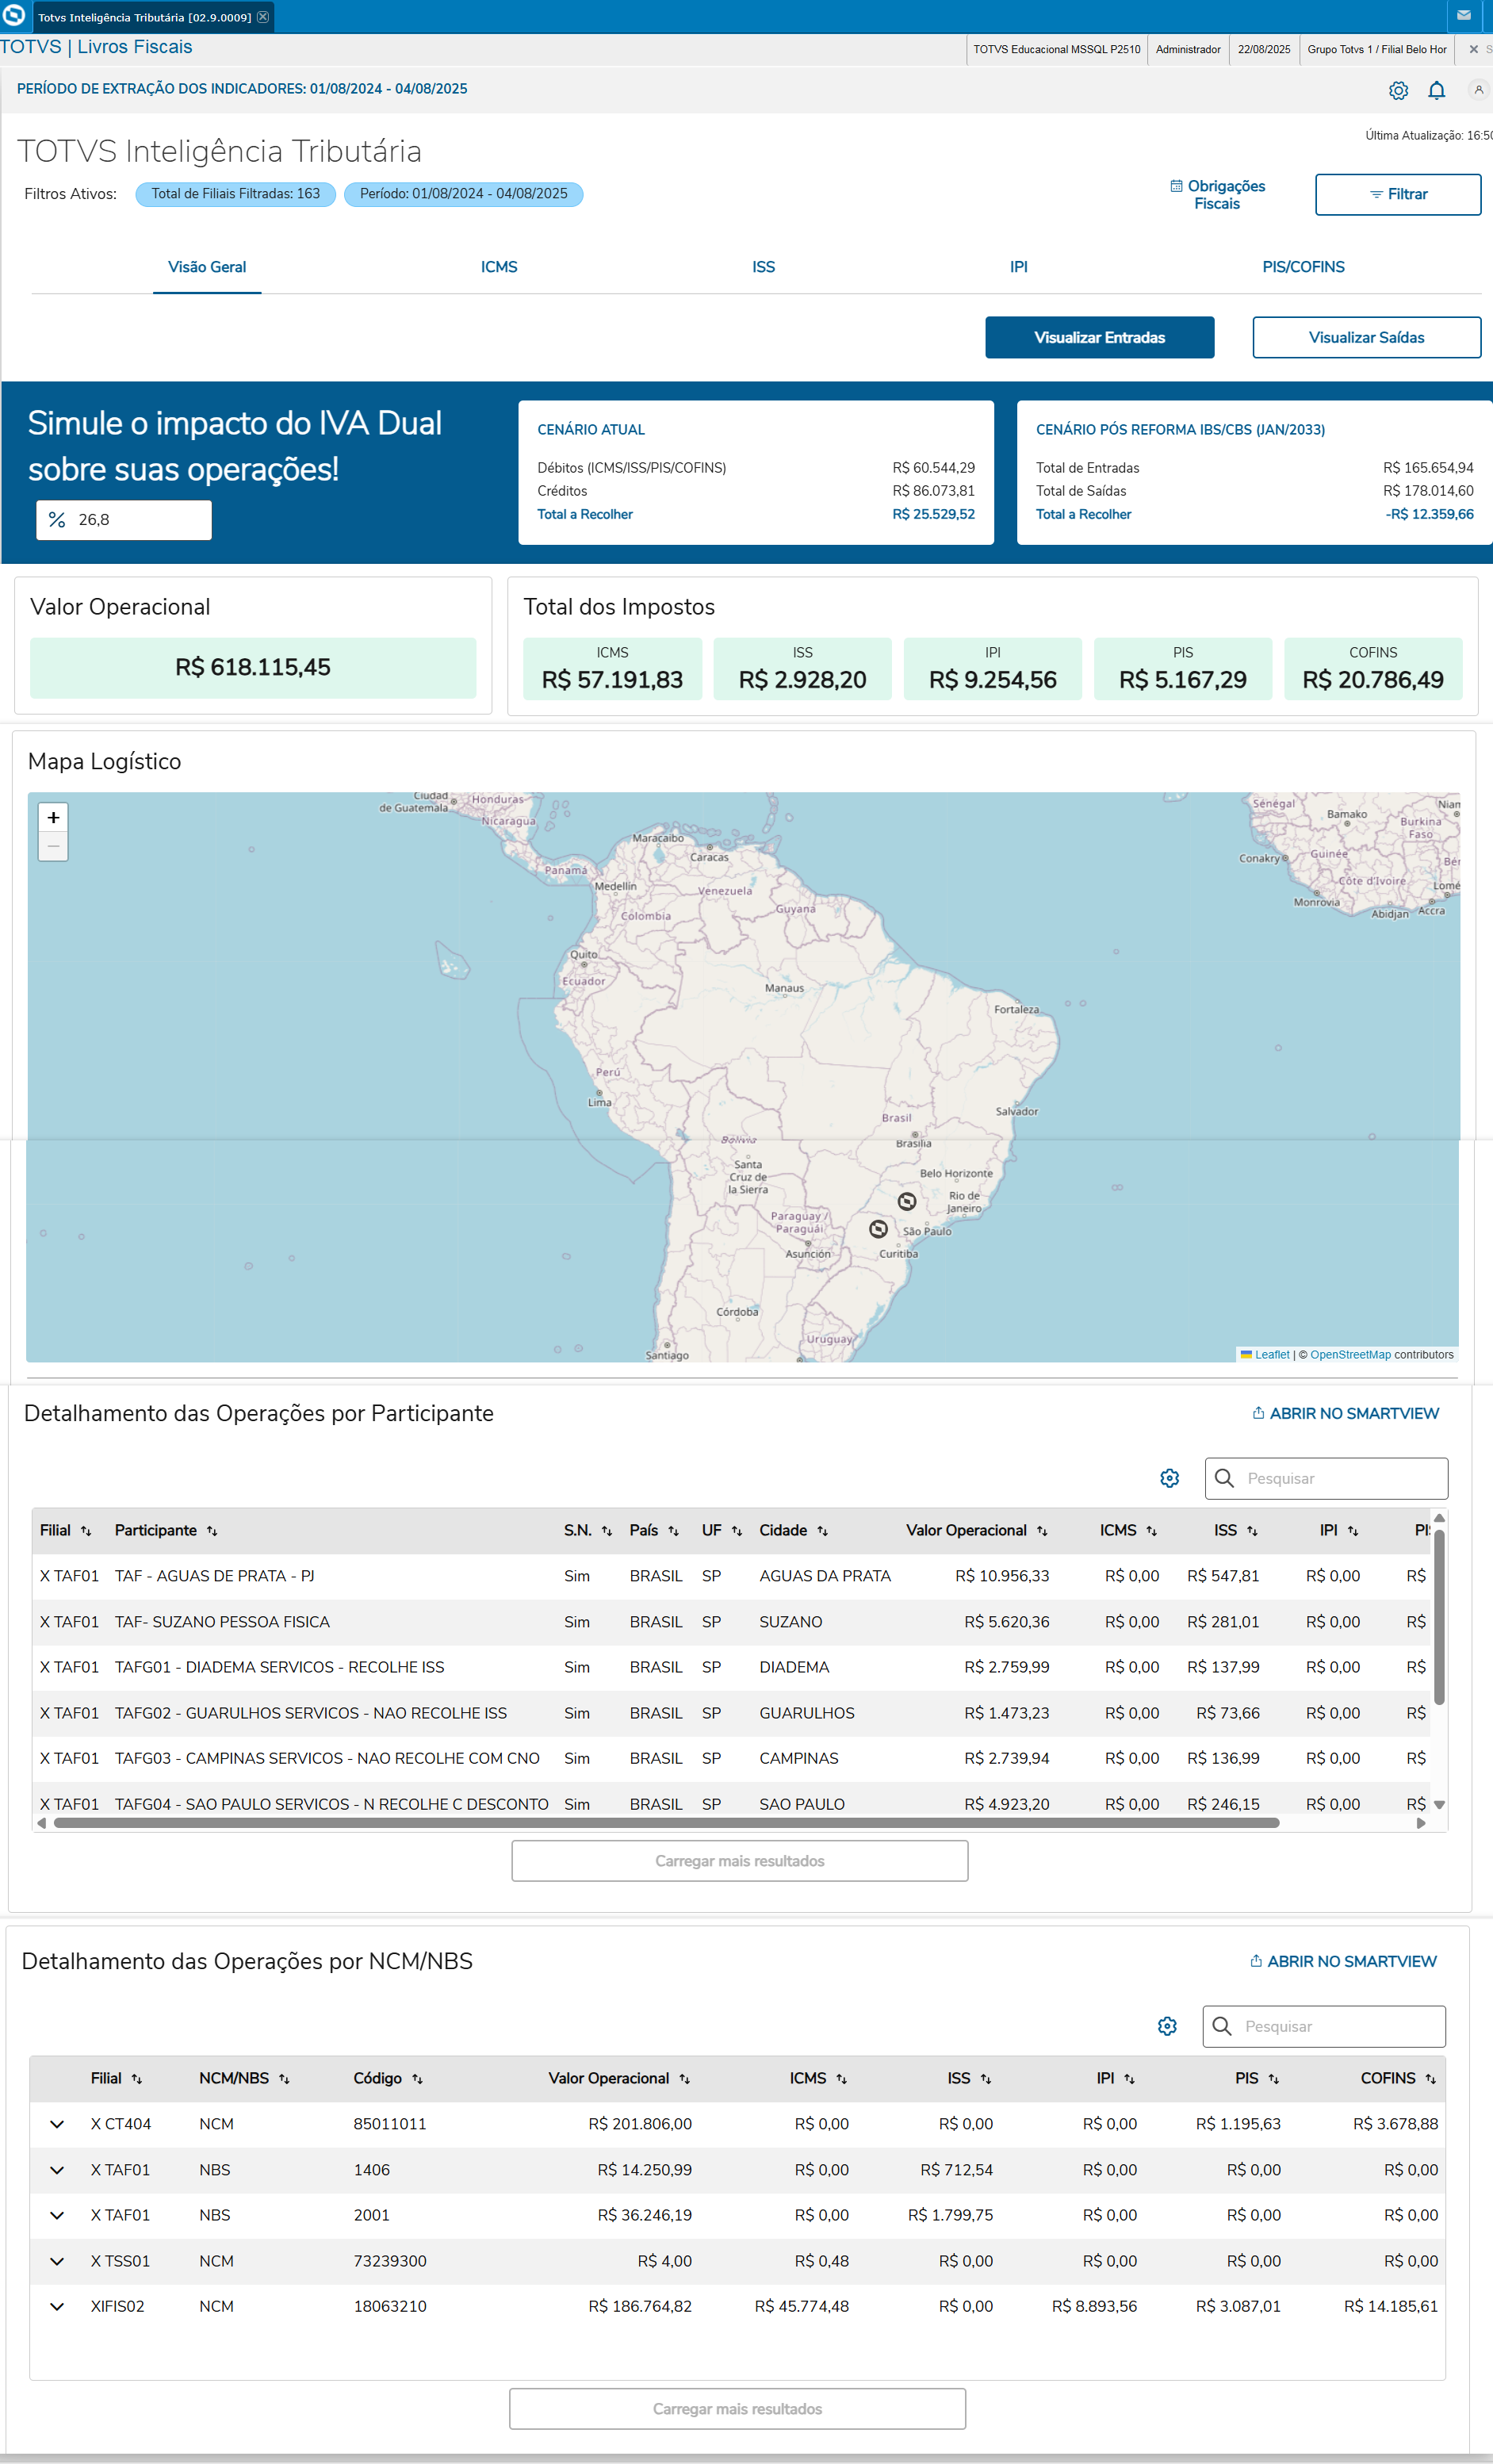Click the Visualizar Saídas button

pyautogui.click(x=1366, y=338)
